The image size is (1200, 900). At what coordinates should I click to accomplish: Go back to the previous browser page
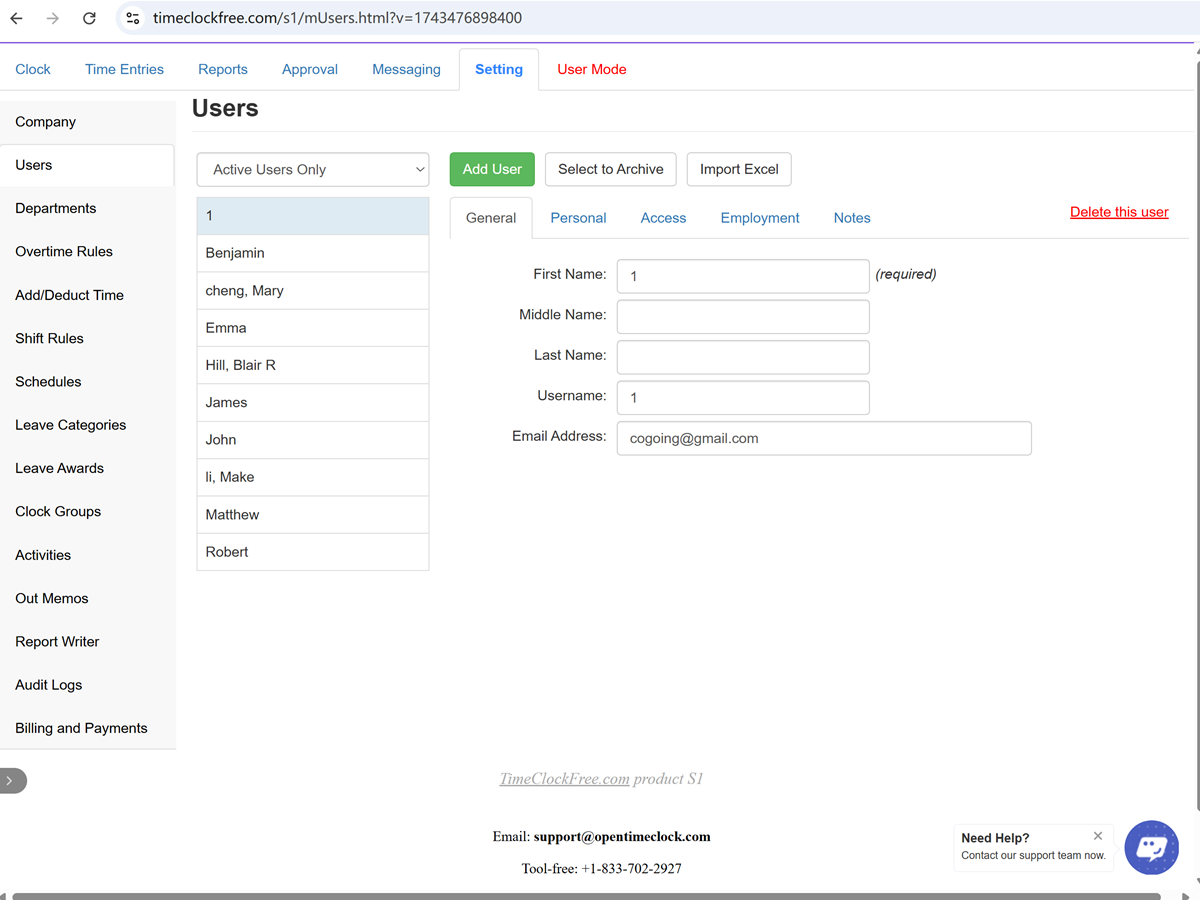[x=17, y=18]
